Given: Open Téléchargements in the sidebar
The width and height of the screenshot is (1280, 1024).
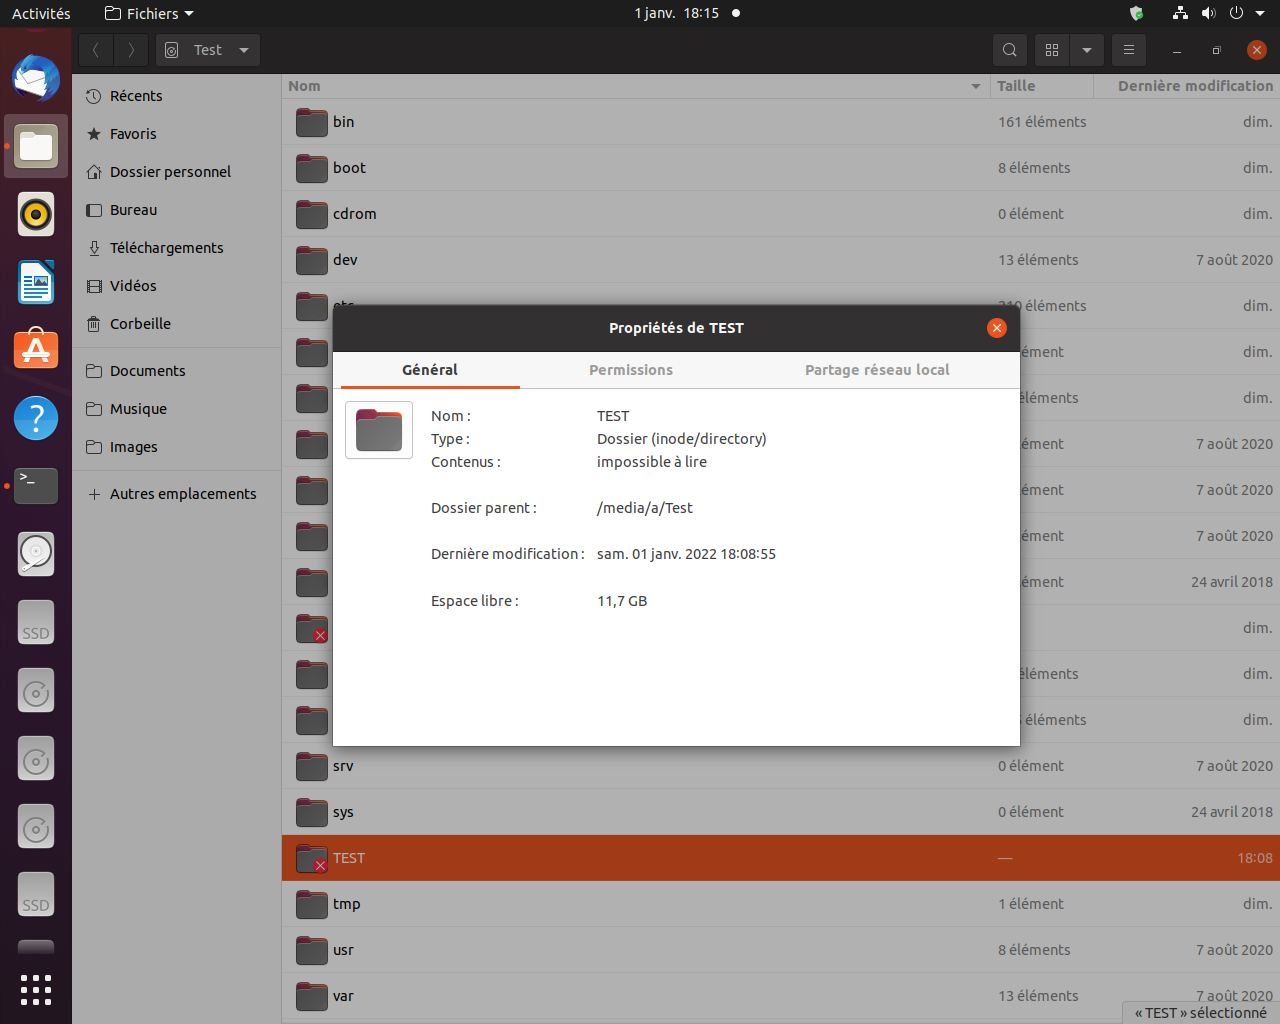Looking at the screenshot, I should (x=177, y=248).
